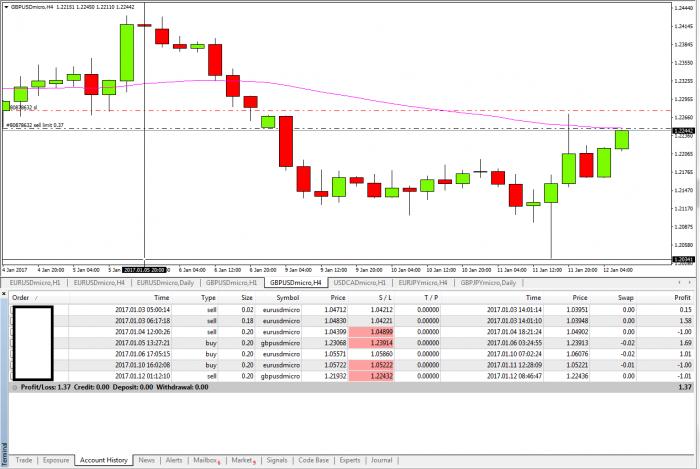Switch to the USDCADmicro,H1 chart tab
Image resolution: width=700 pixels, height=469 pixels.
click(x=360, y=283)
